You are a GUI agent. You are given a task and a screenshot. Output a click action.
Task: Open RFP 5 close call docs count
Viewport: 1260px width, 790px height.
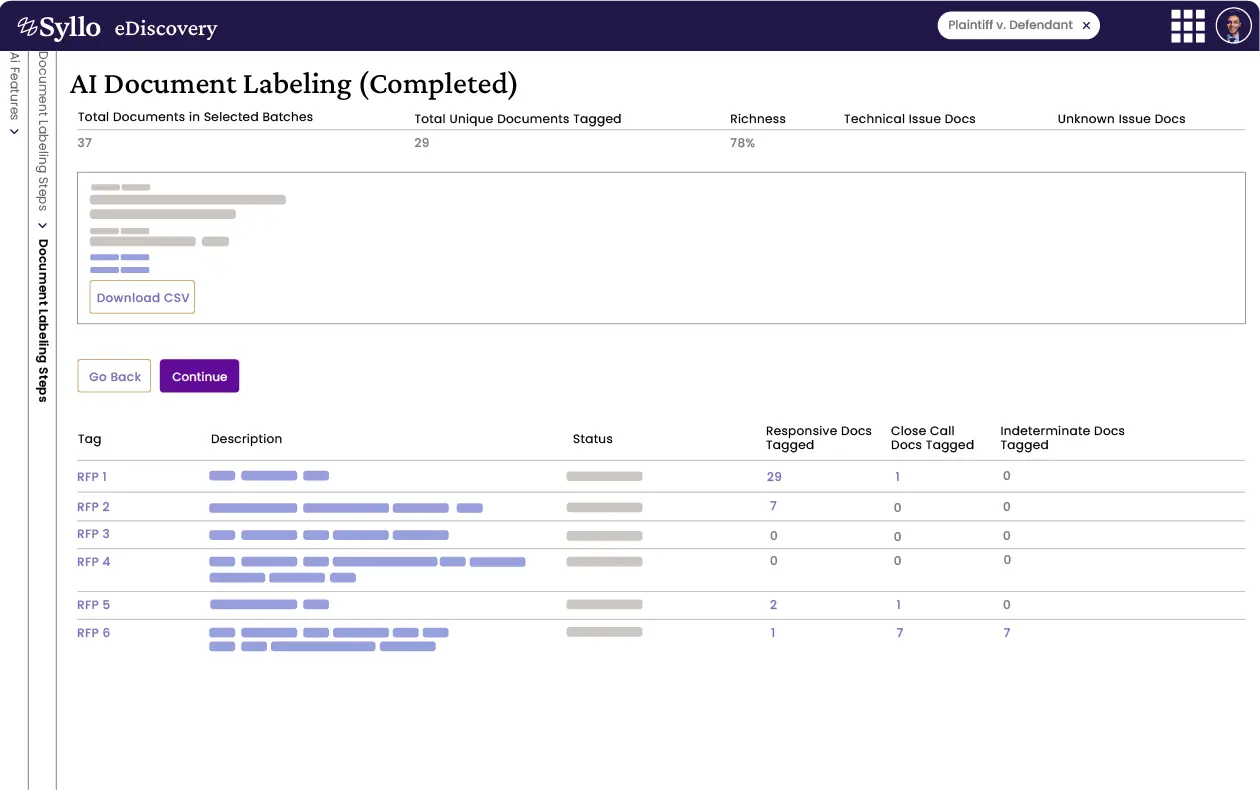(x=898, y=605)
